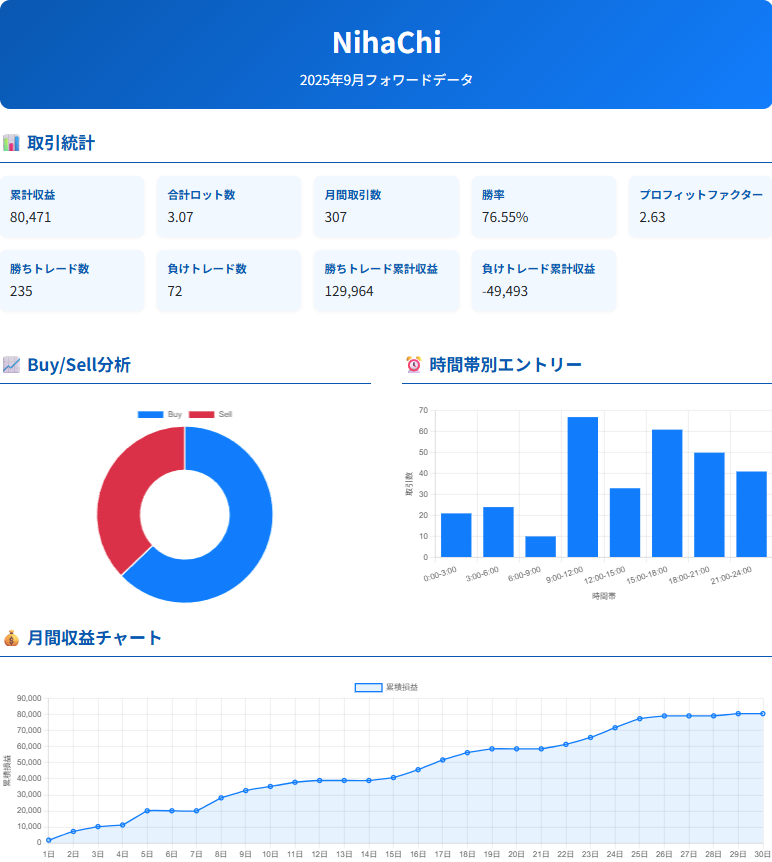The height and width of the screenshot is (862, 772).
Task: Select the 負けトレード累計収益 card
Action: (543, 281)
